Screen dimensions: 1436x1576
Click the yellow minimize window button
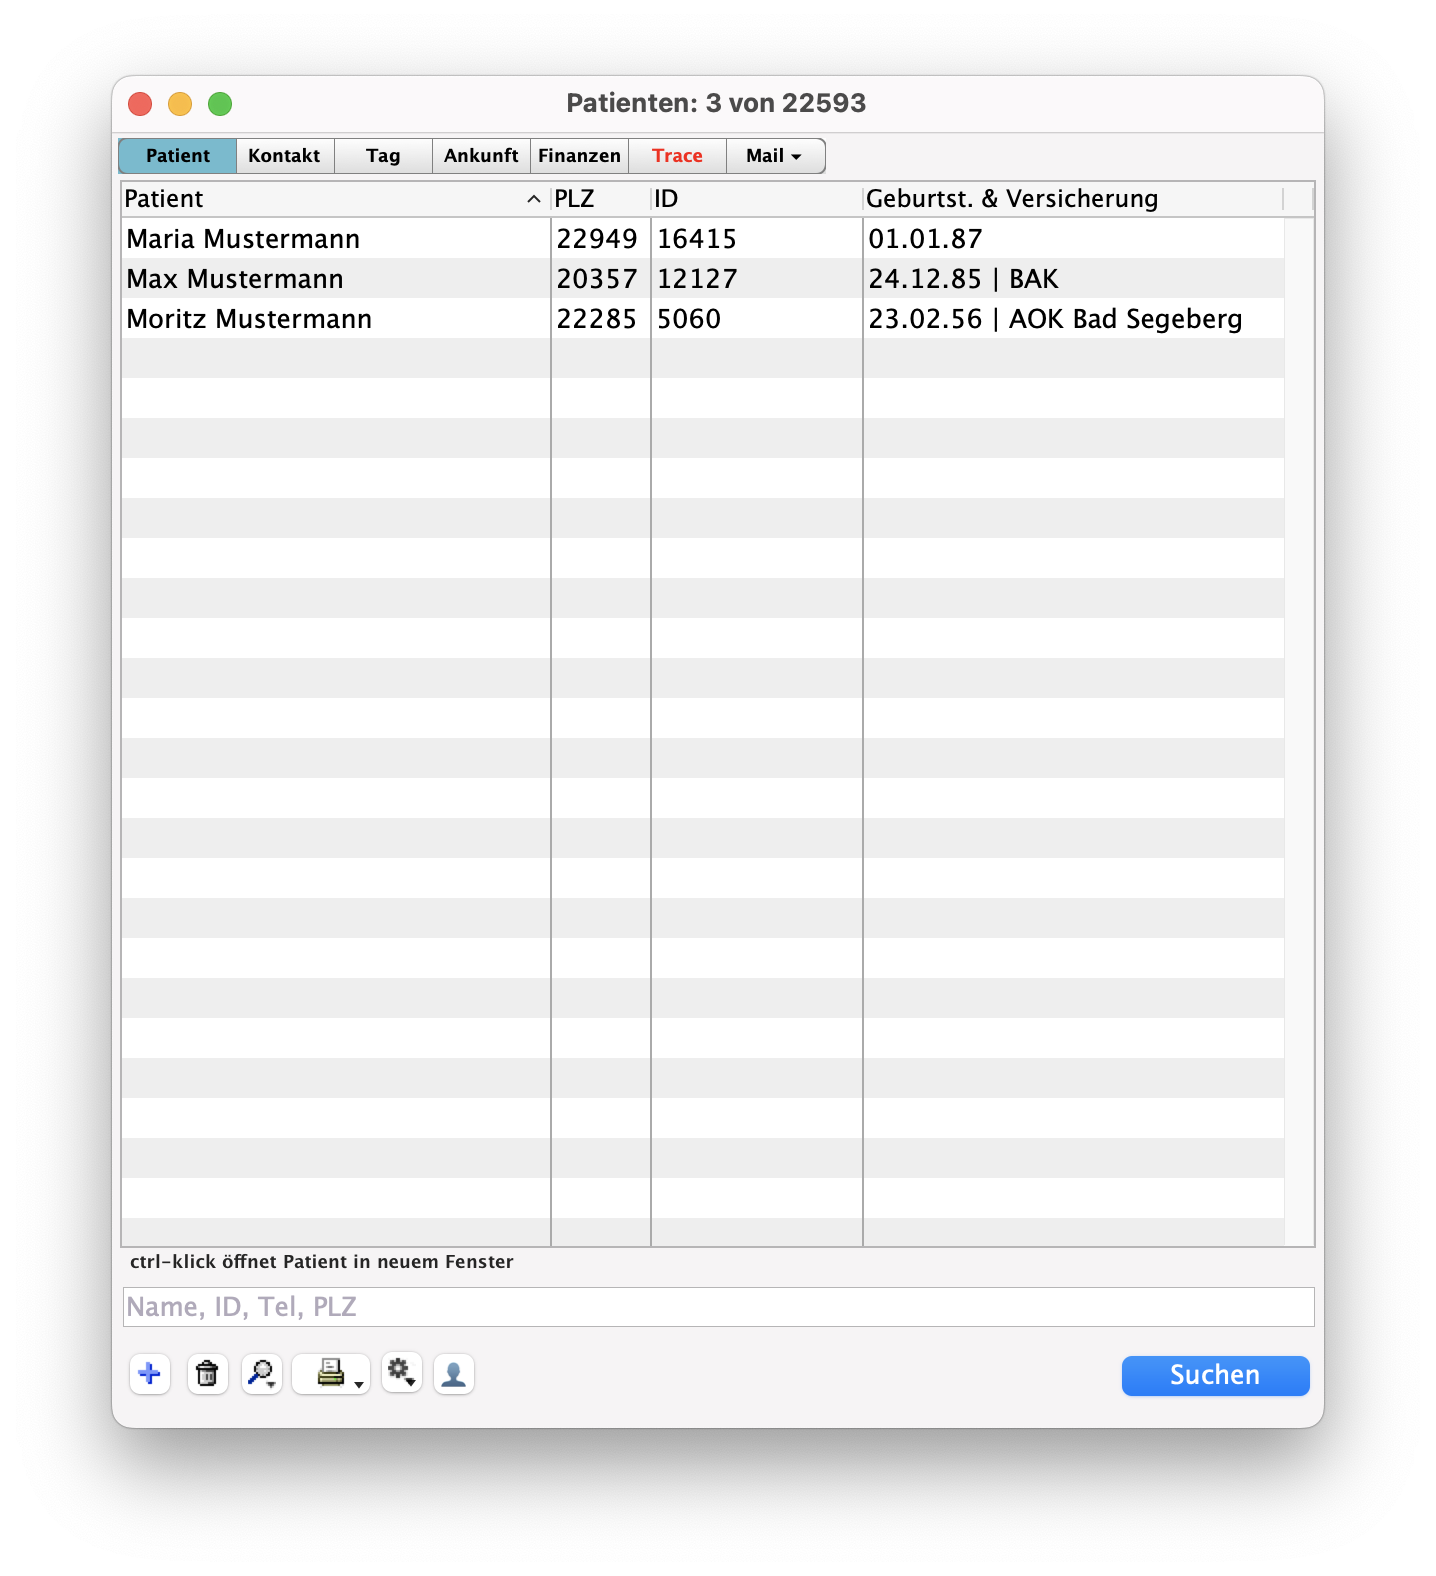click(x=180, y=104)
